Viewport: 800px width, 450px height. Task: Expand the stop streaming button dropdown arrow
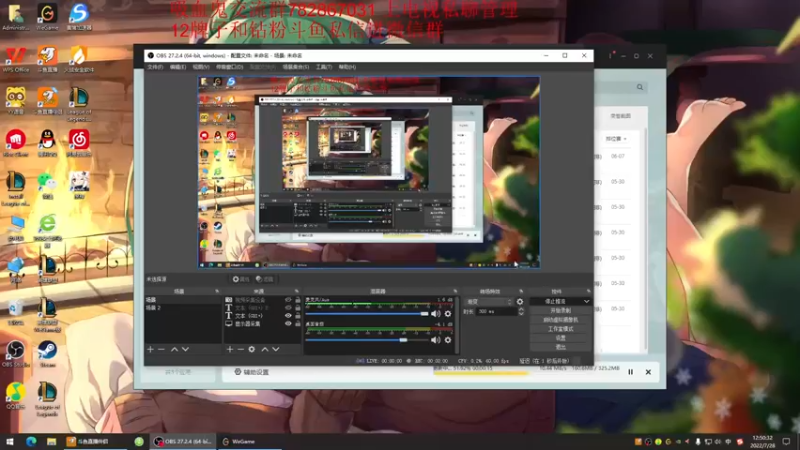point(586,302)
